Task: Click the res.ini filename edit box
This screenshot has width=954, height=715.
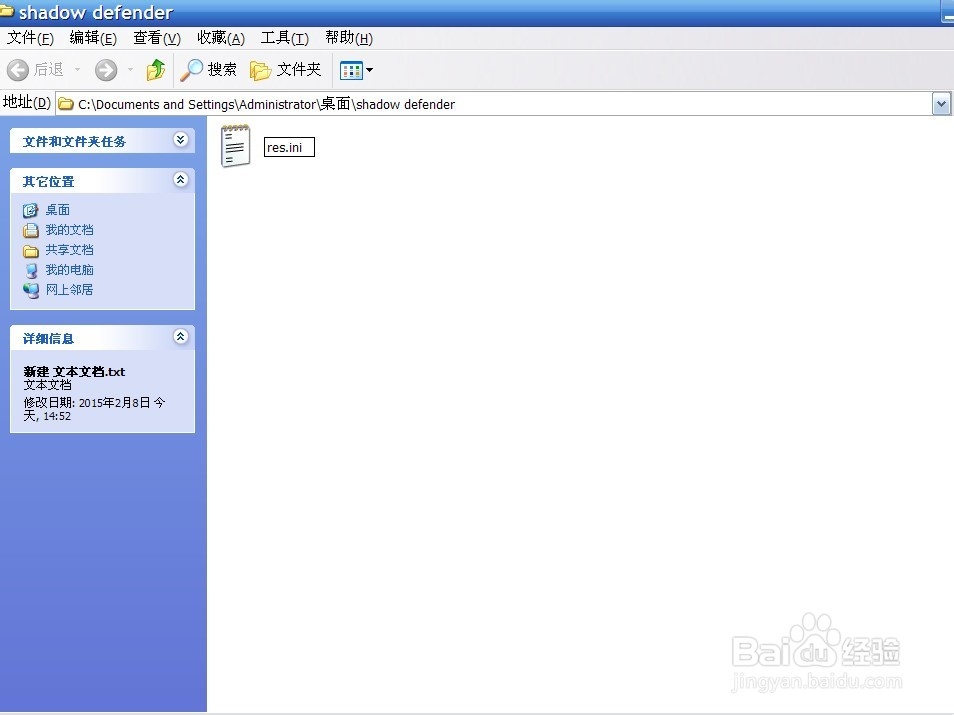Action: click(x=289, y=147)
